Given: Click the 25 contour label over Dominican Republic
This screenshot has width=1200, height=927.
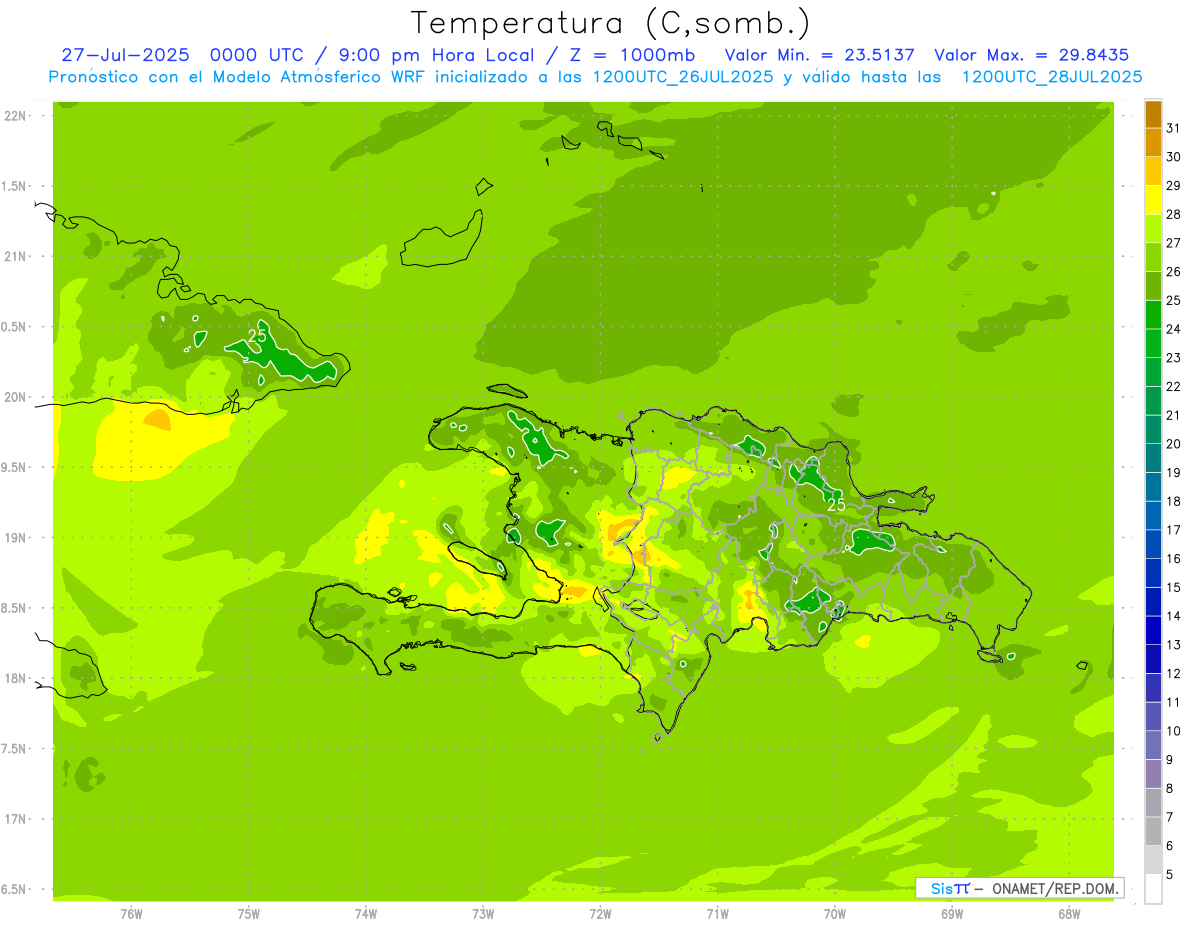Looking at the screenshot, I should tap(836, 505).
